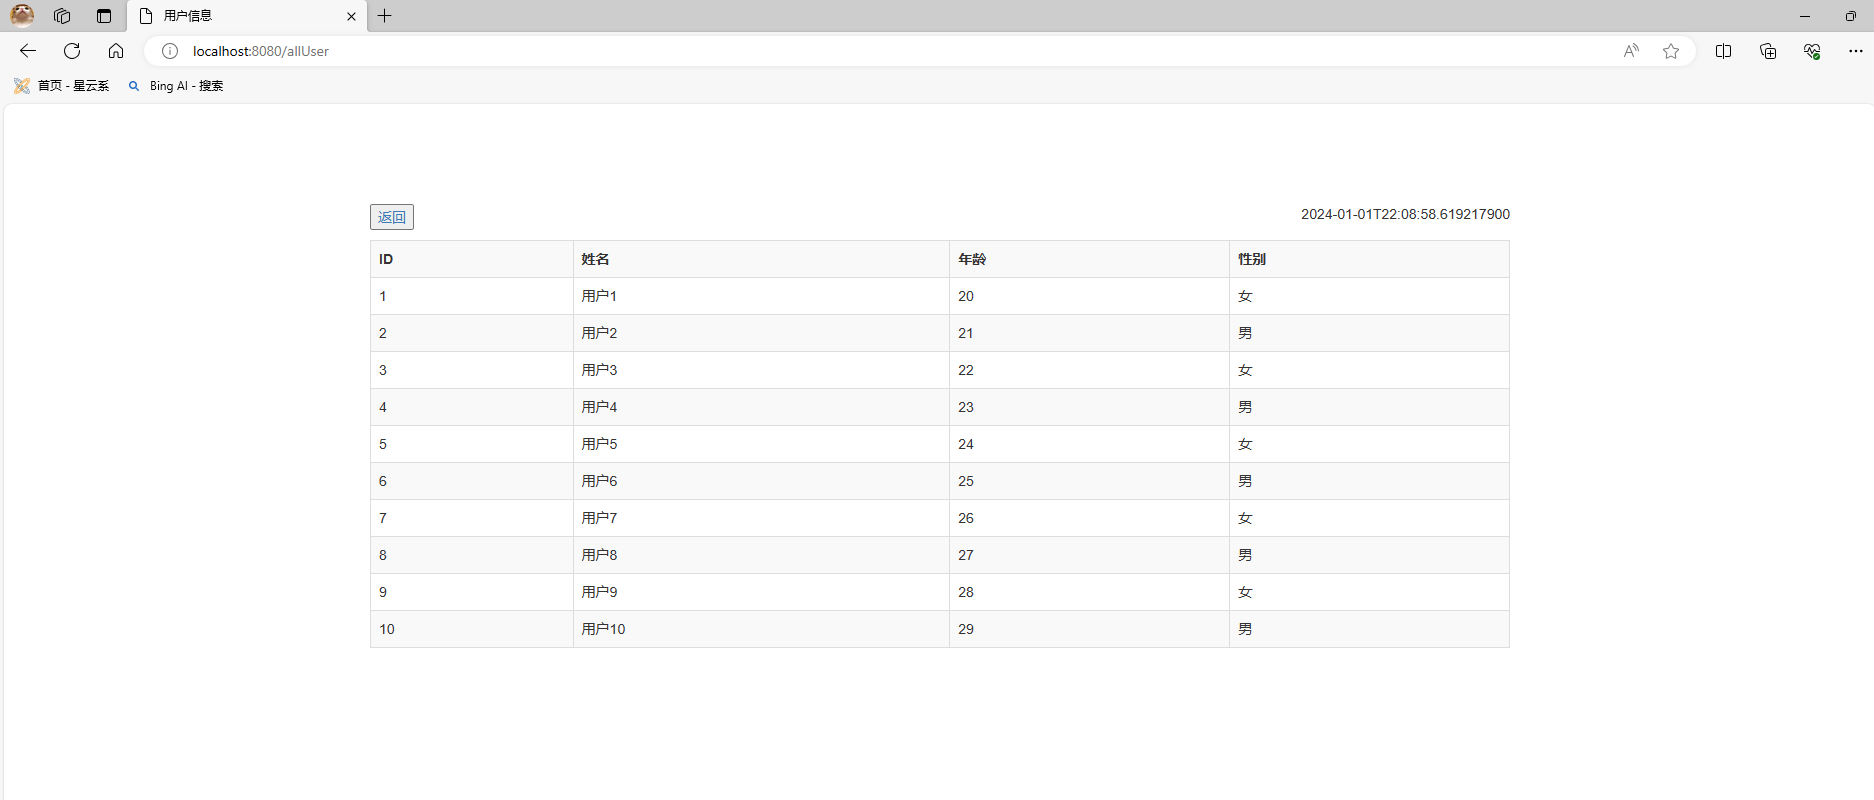The height and width of the screenshot is (800, 1874).
Task: Open the Collections icon
Action: pyautogui.click(x=1768, y=51)
